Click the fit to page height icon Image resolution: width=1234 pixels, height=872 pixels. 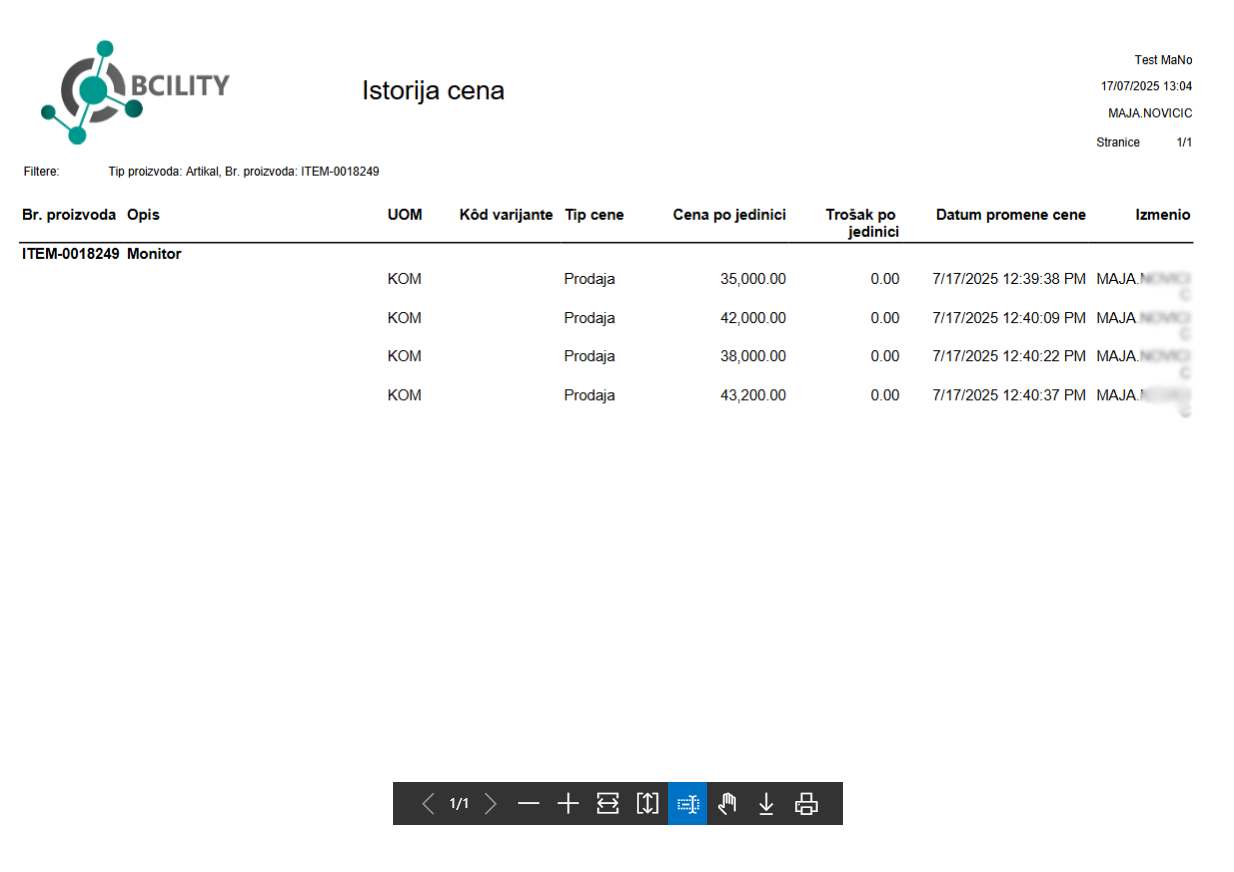648,804
